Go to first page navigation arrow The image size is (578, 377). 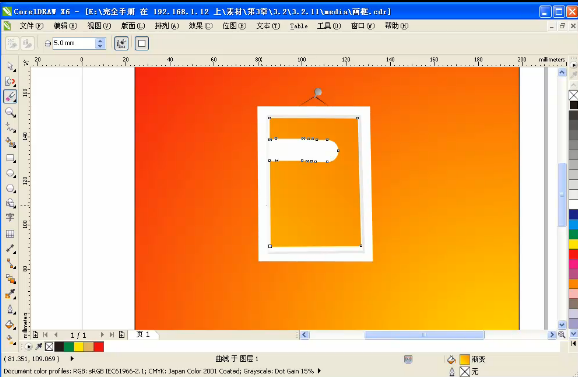pos(45,335)
